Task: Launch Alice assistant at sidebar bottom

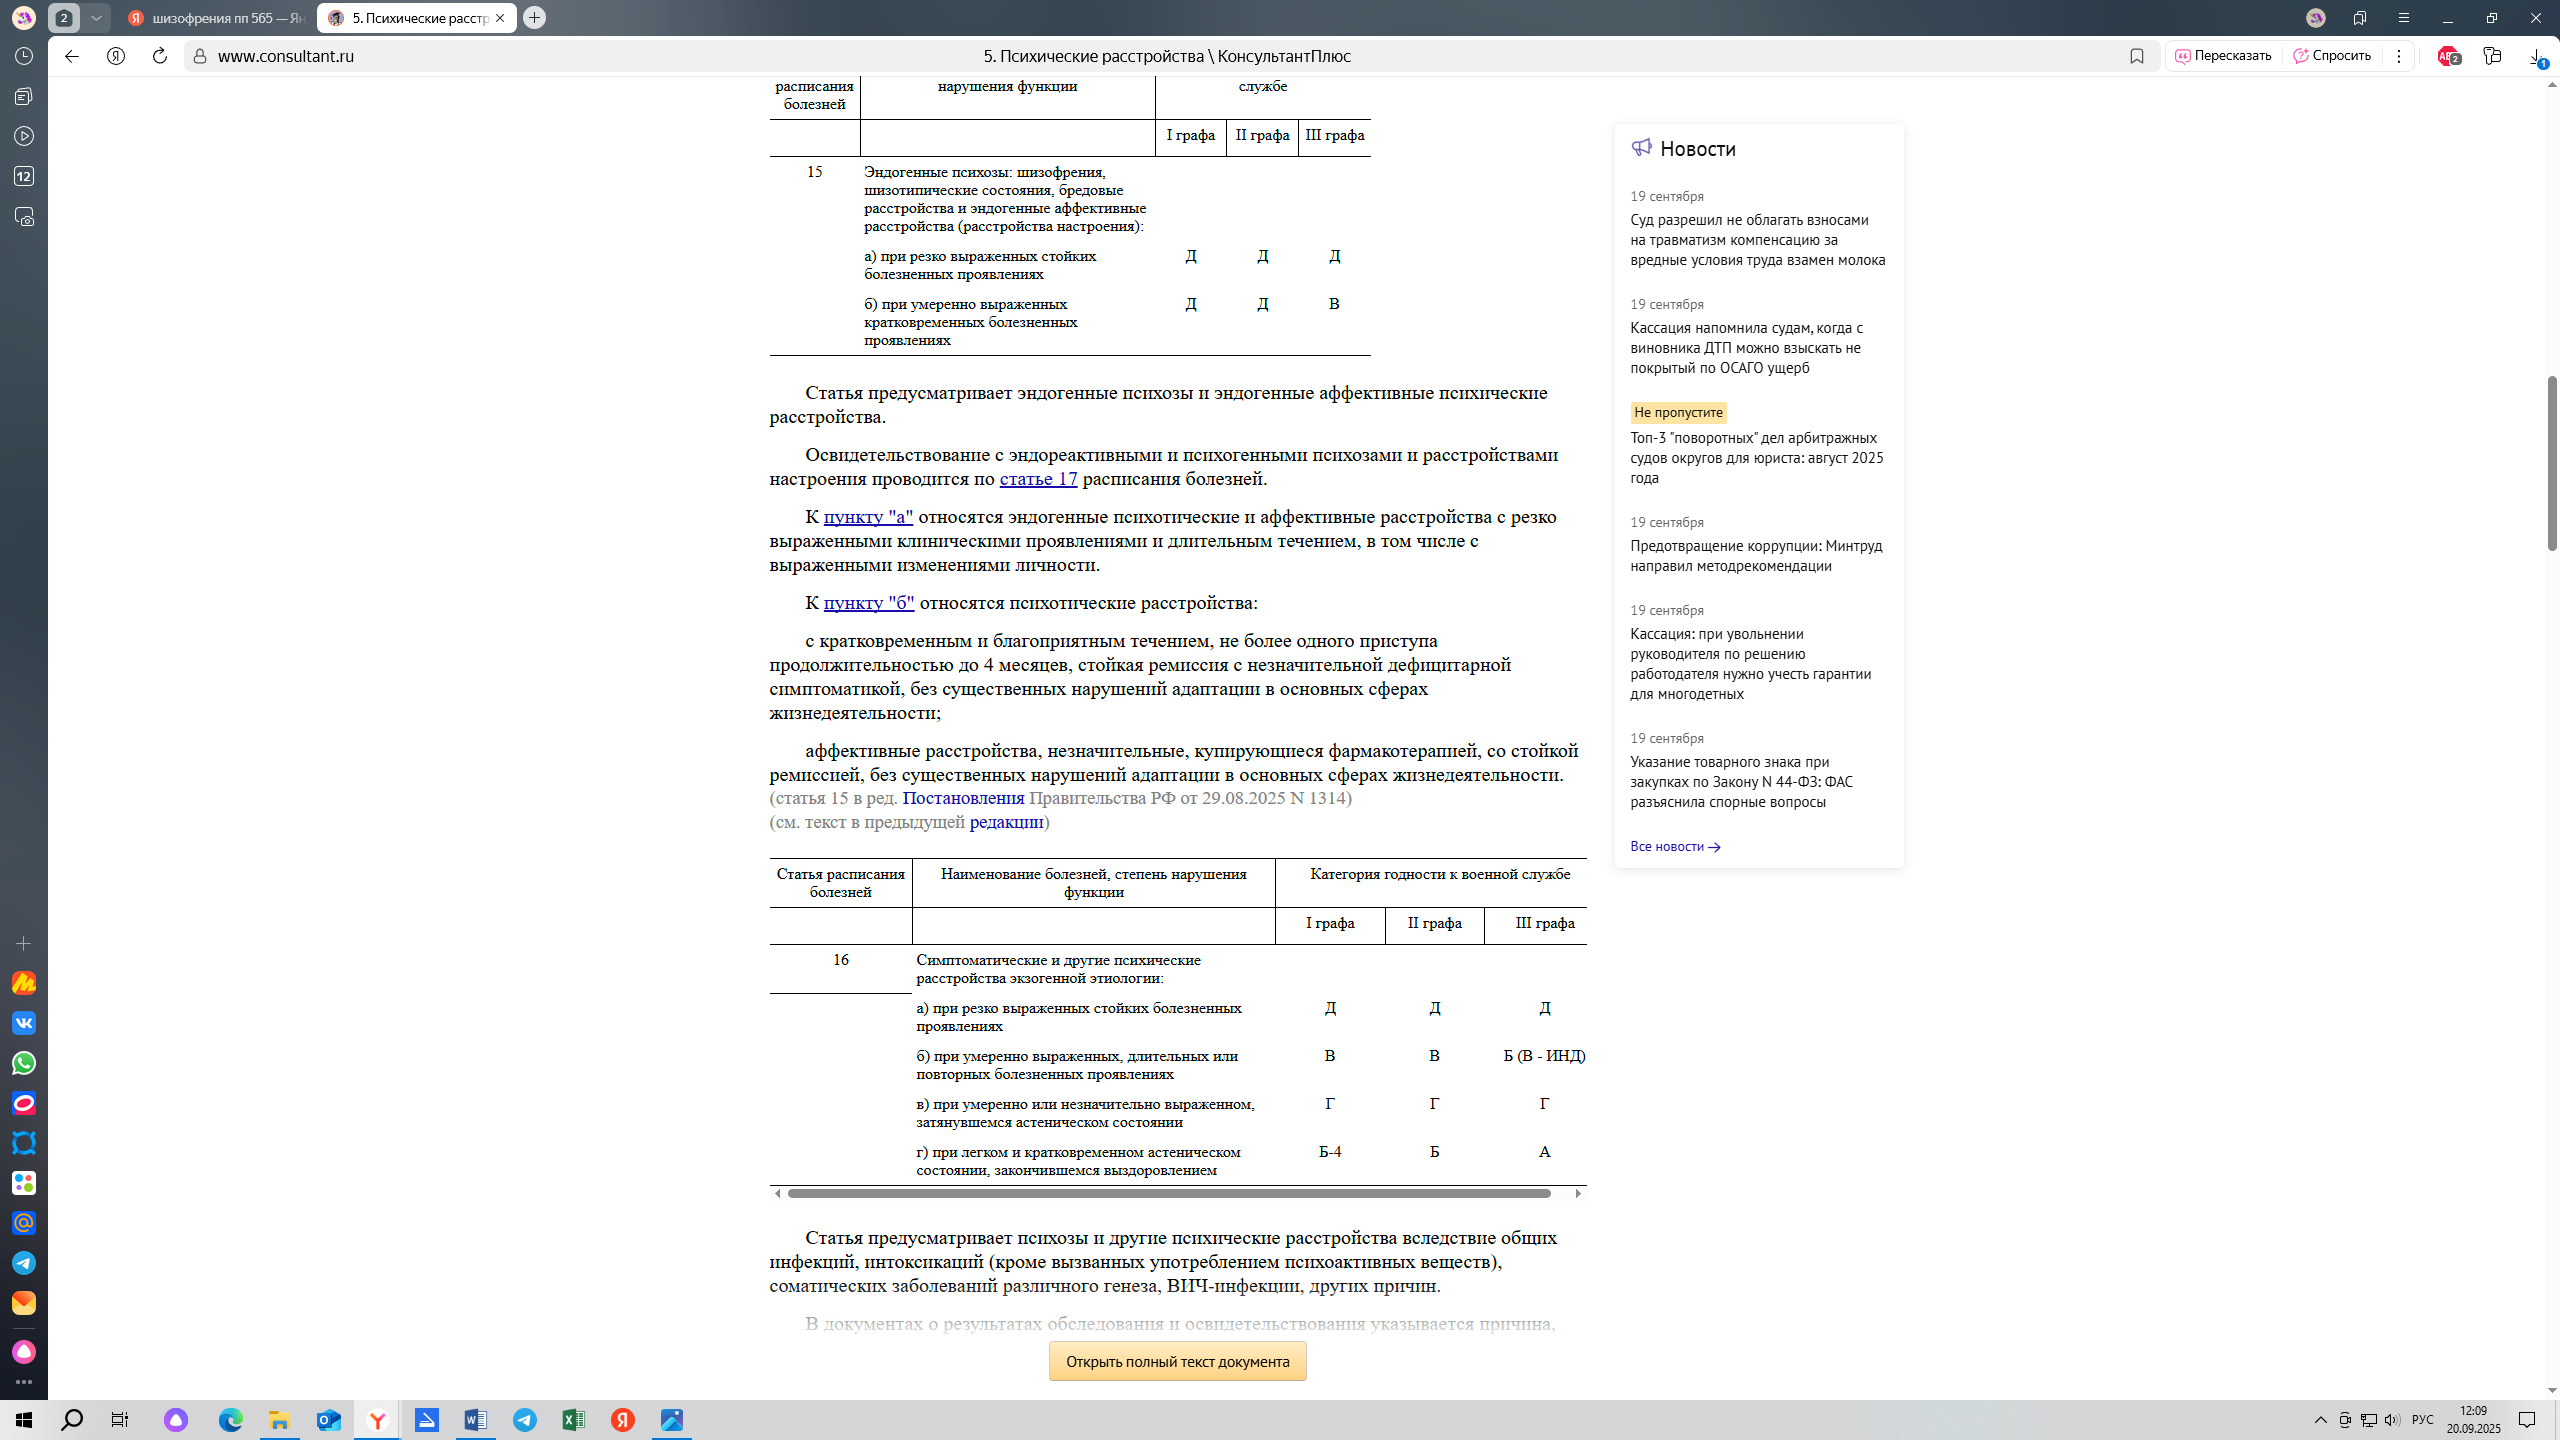Action: (24, 1352)
